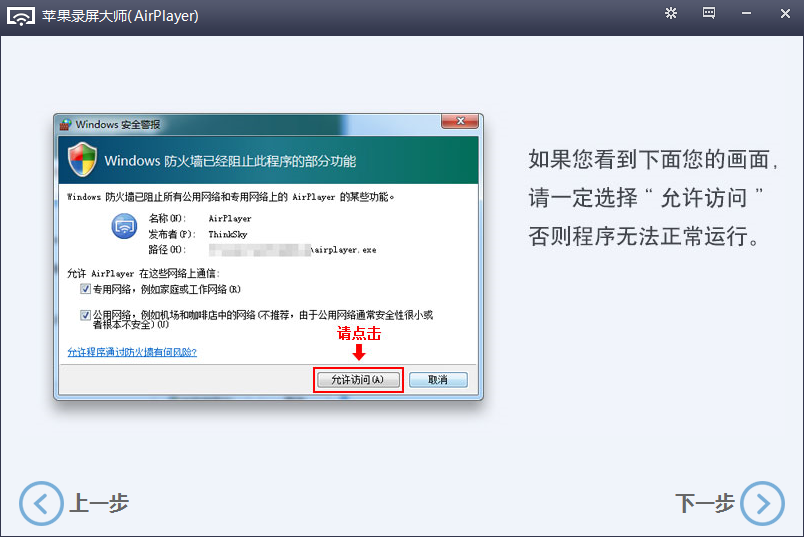804x537 pixels.
Task: Minimize the AirPlayer window
Action: 747,13
